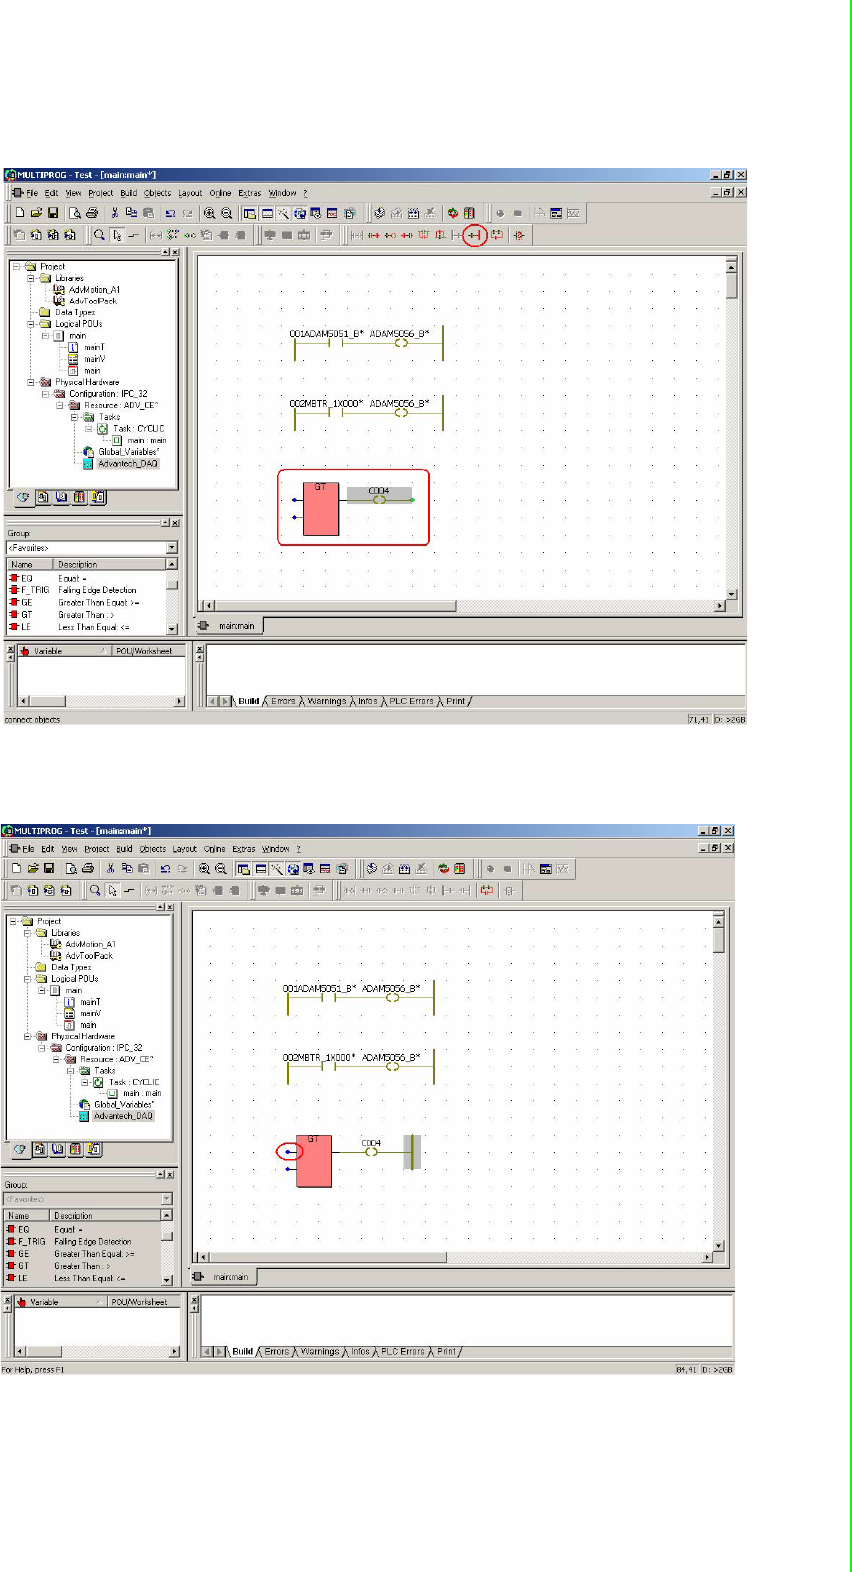Click Find magnifier icon in upper window's second toolbar row
The image size is (852, 1572).
coord(99,235)
